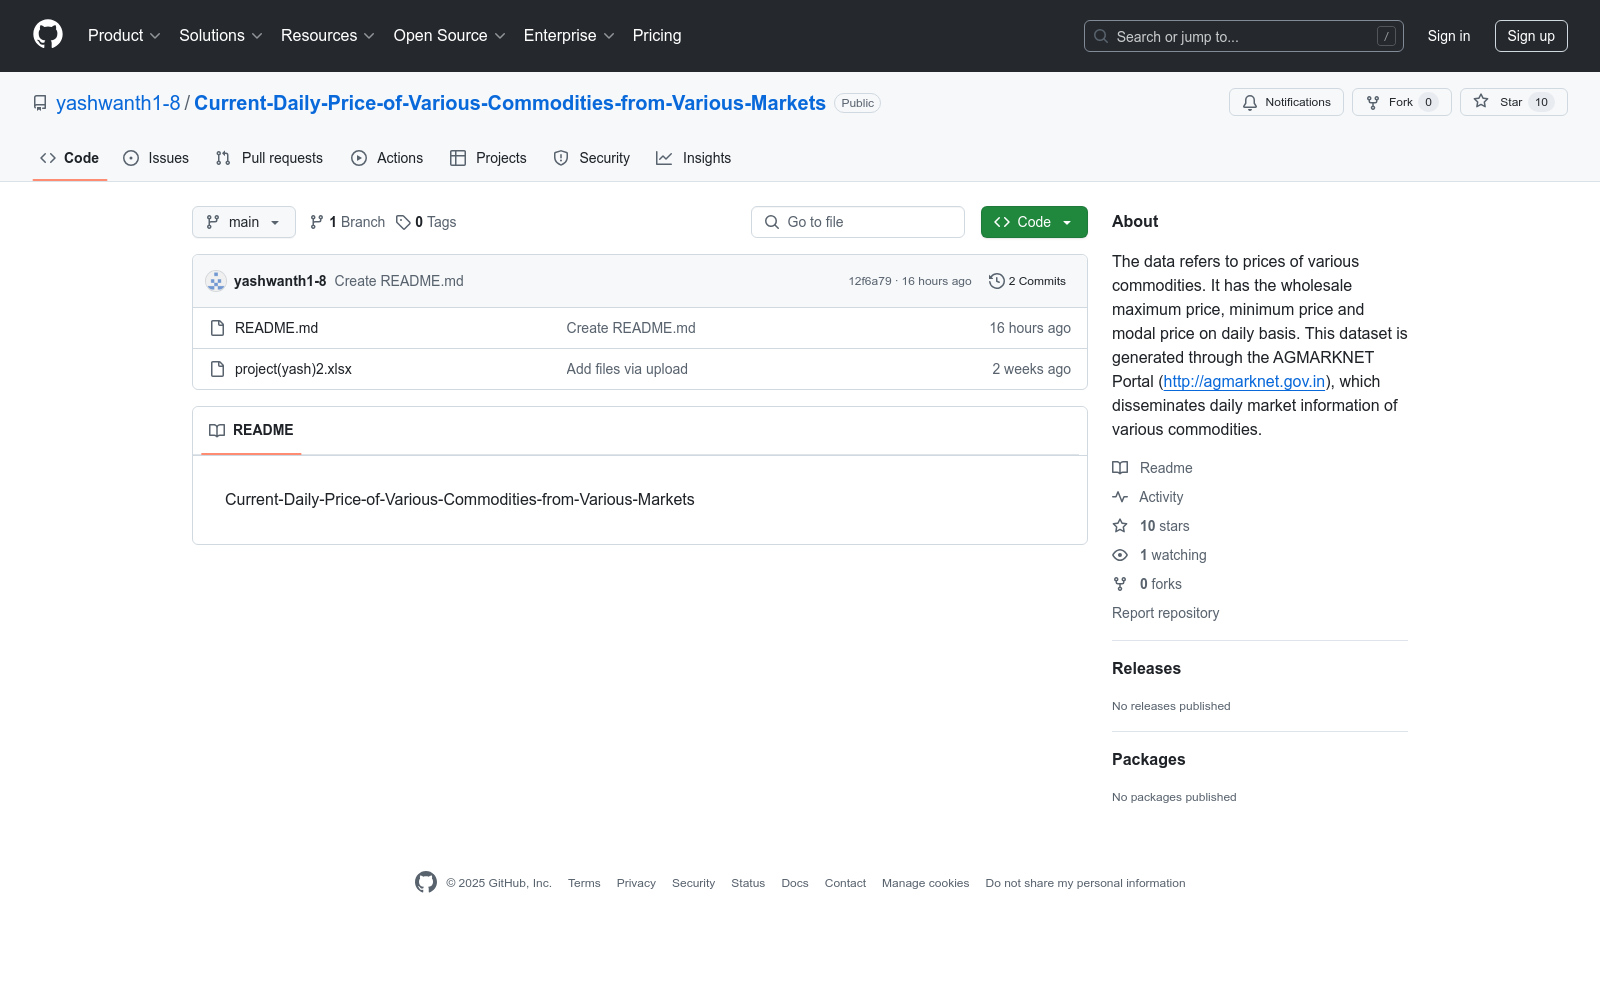The width and height of the screenshot is (1600, 1000).
Task: Click the history clock icon by 2 Commits
Action: tap(996, 281)
